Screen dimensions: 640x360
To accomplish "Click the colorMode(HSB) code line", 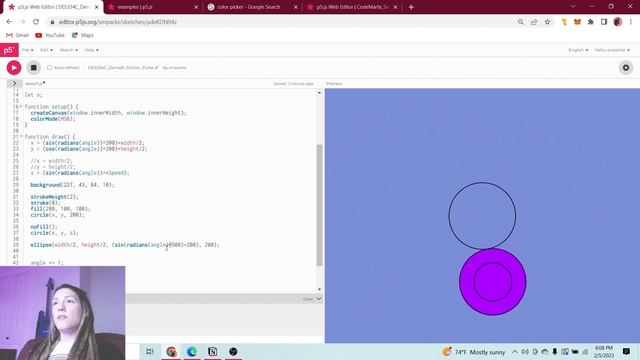I will pos(53,119).
